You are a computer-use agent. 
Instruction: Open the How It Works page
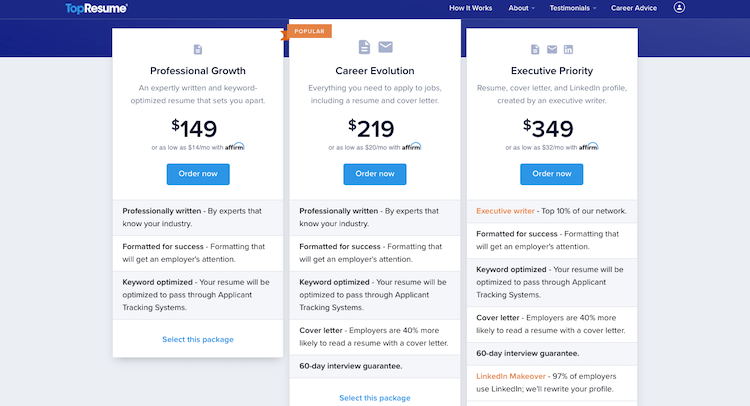point(470,8)
